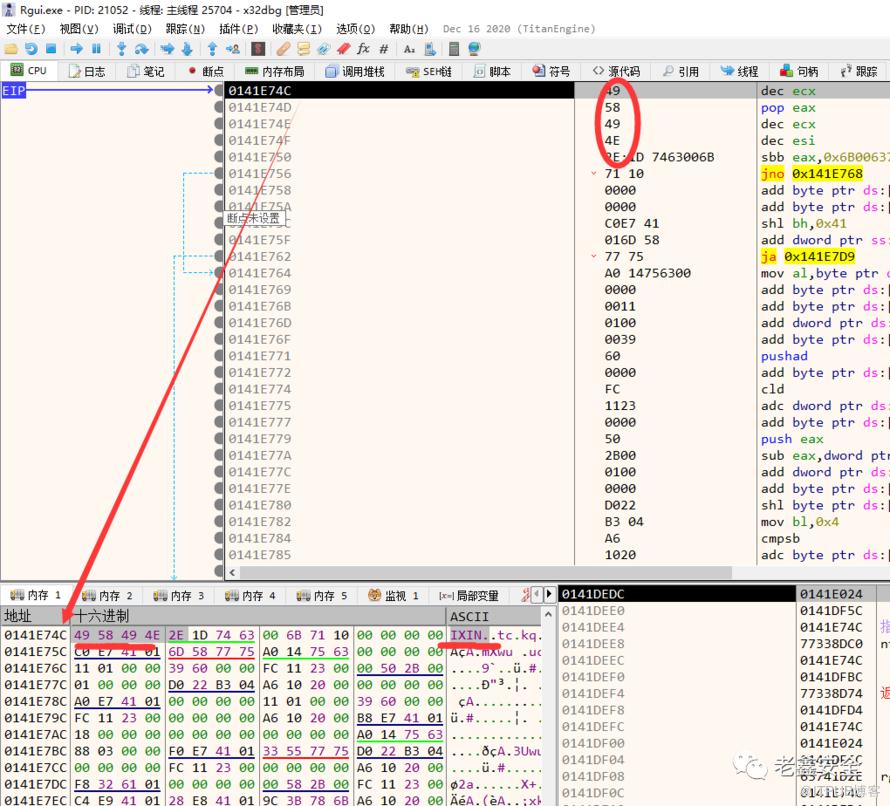Click the # comments icon
Viewport: 890px width, 806px height.
pos(383,48)
